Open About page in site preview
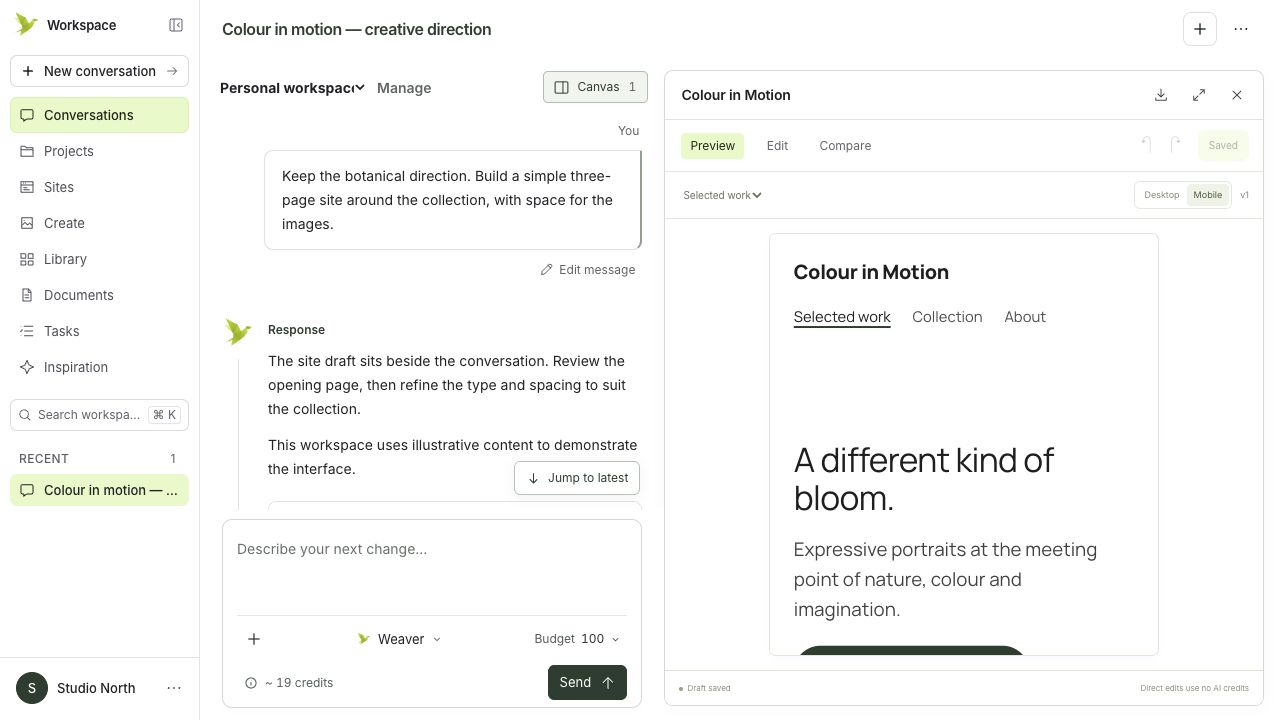This screenshot has height=720, width=1280. pyautogui.click(x=1025, y=317)
